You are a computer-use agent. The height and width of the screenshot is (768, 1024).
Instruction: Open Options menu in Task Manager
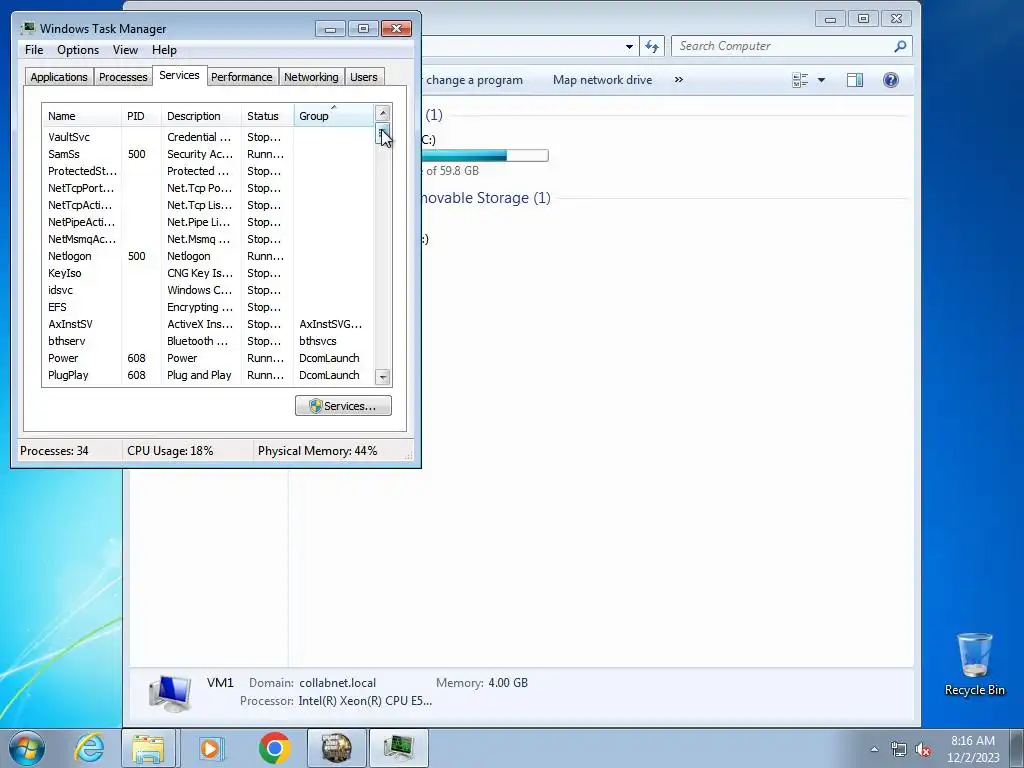(x=78, y=50)
